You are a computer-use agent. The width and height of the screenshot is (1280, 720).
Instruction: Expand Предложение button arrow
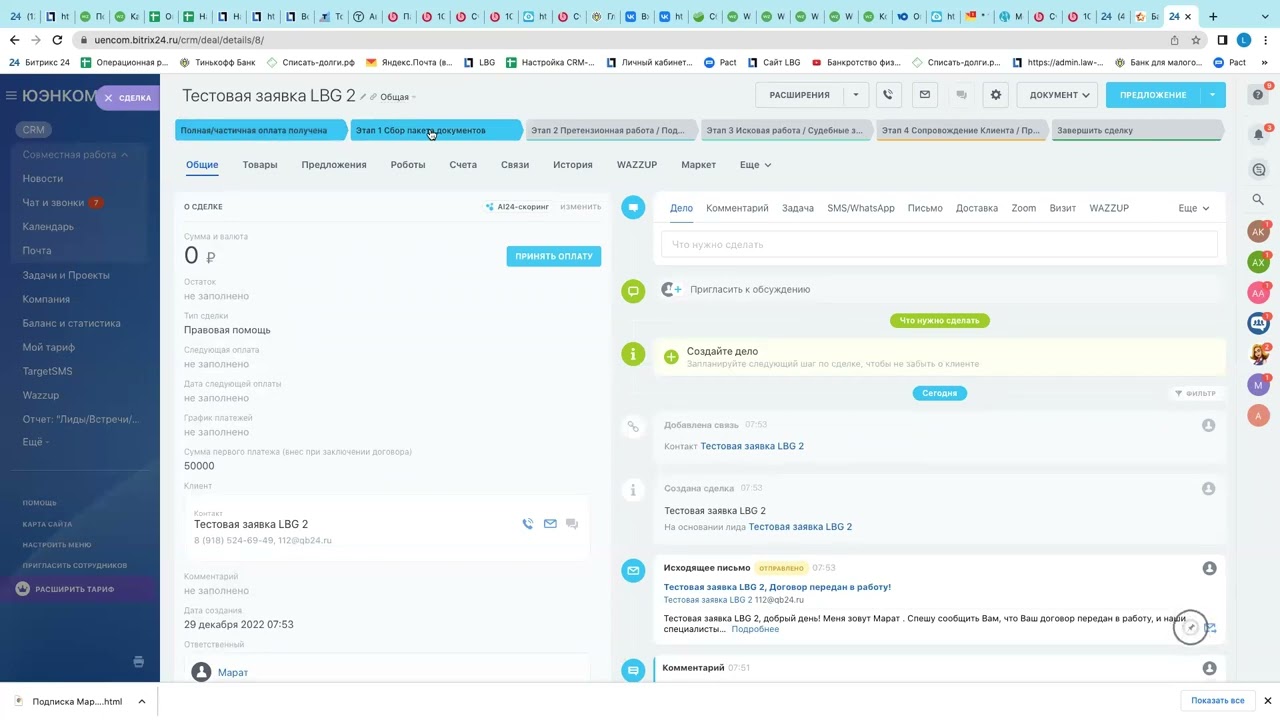point(1212,95)
